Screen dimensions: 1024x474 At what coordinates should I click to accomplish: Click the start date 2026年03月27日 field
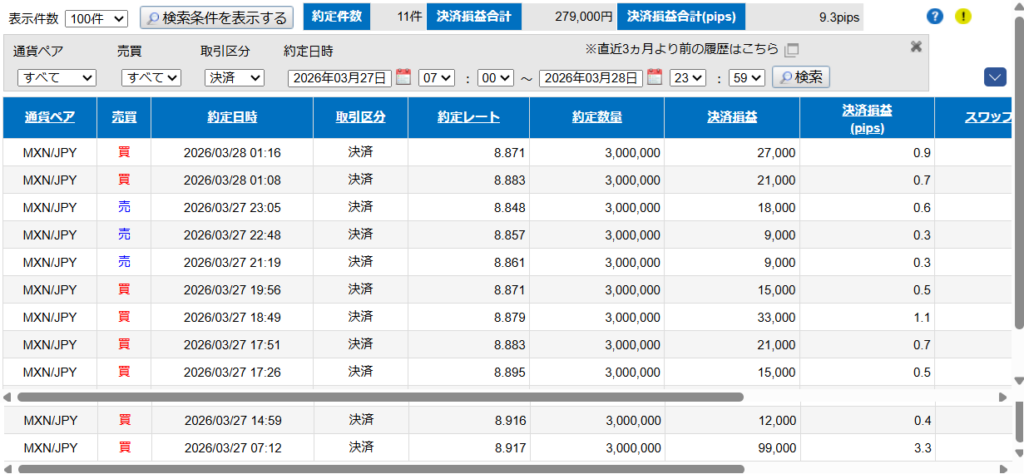click(340, 78)
